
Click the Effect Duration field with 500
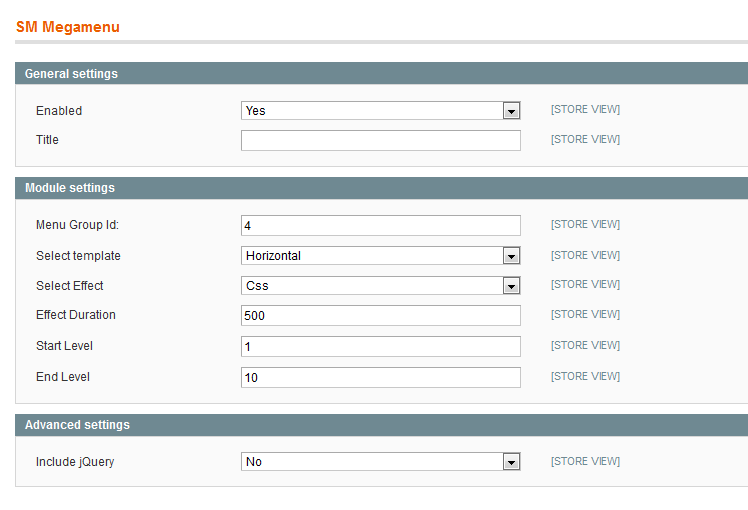[380, 315]
